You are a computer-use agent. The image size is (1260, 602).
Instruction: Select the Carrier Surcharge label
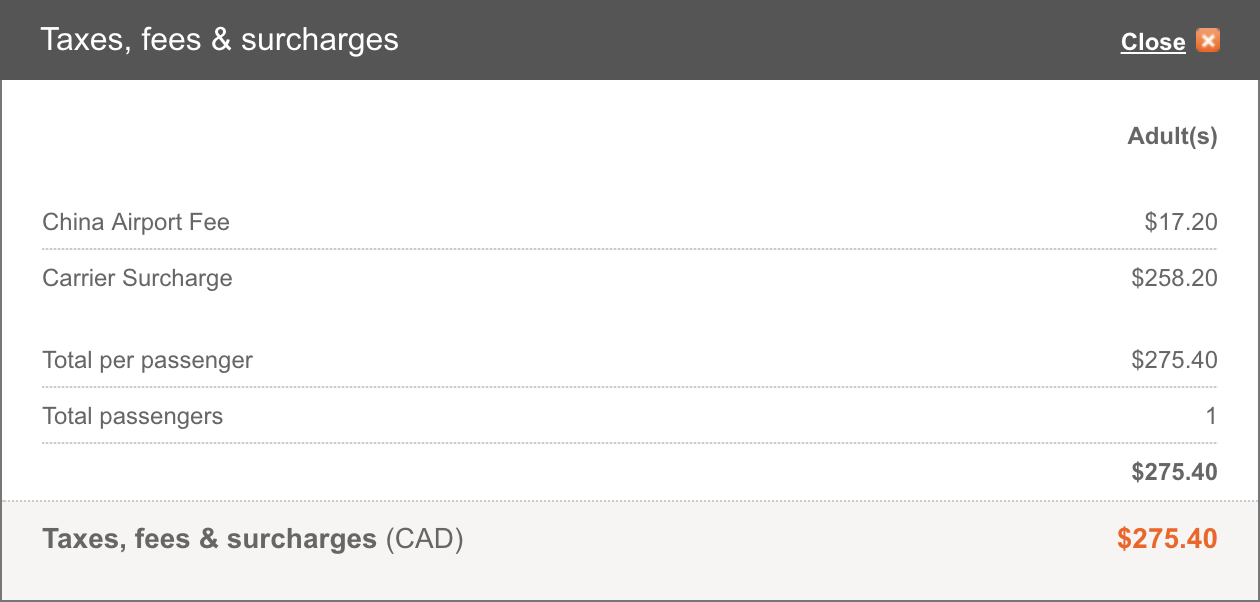[137, 278]
